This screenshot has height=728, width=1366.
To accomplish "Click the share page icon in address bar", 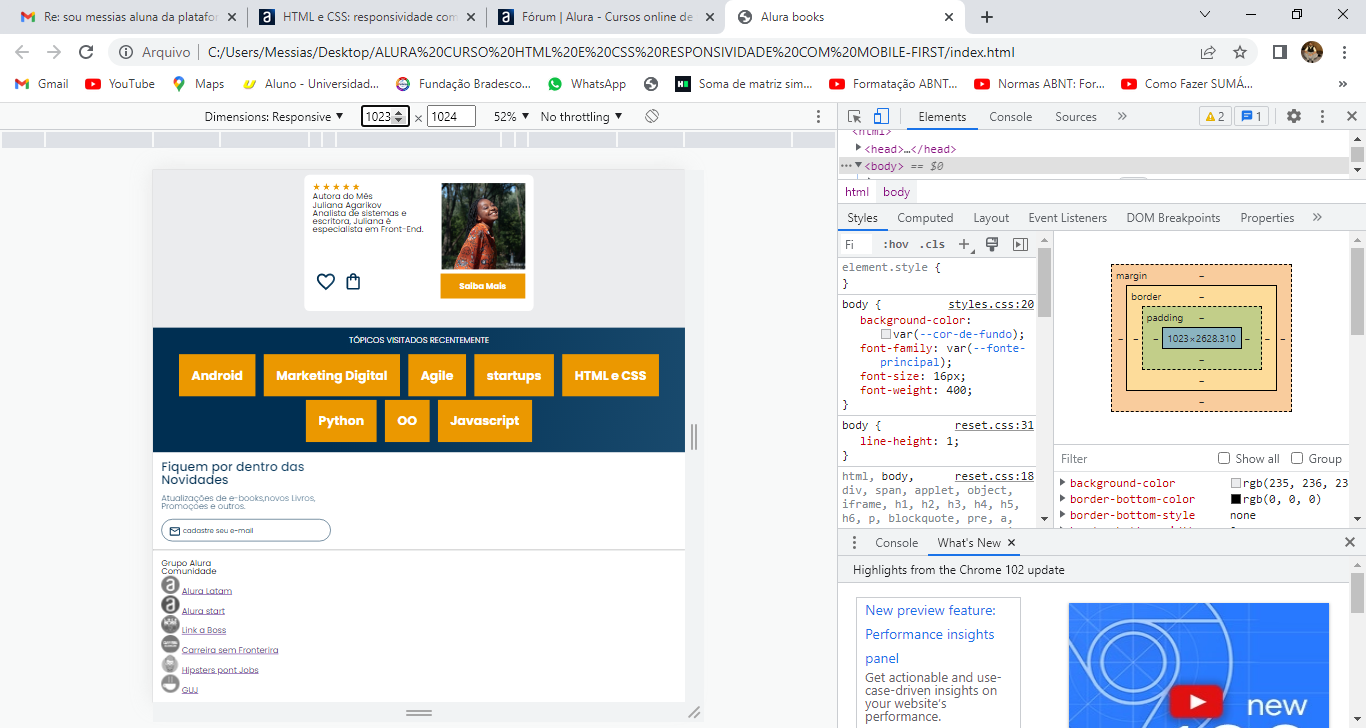I will click(1208, 52).
